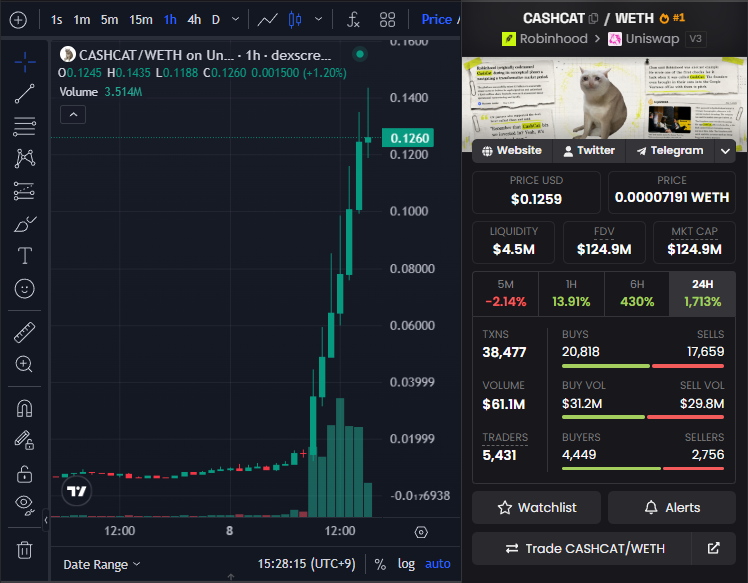Toggle auto scale mode

point(437,564)
